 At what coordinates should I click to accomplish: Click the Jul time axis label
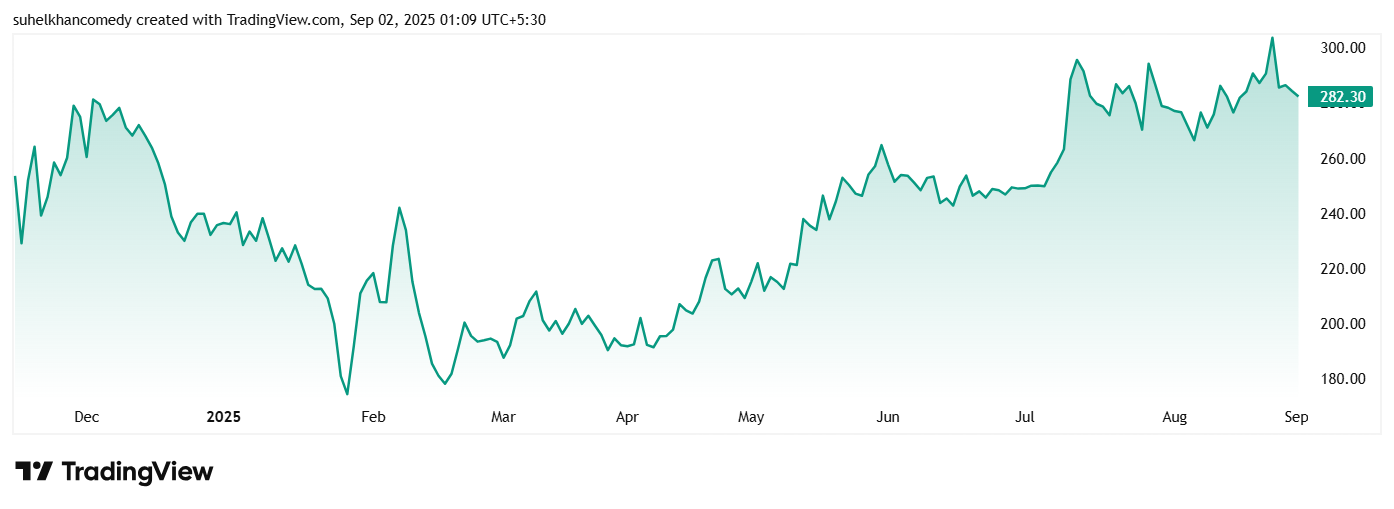coord(1024,417)
